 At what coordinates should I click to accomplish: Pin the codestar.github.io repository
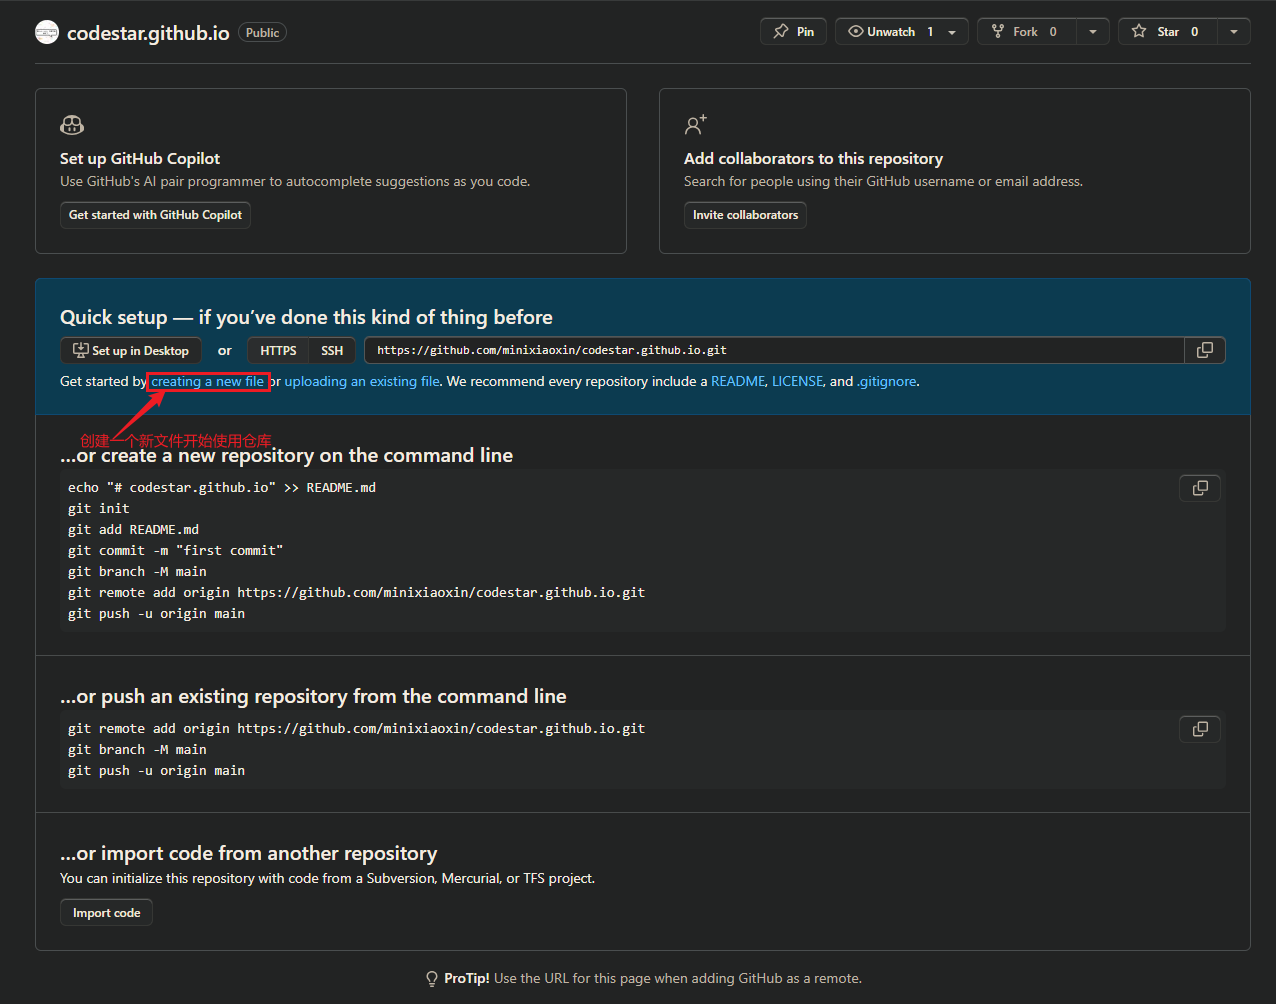point(793,32)
